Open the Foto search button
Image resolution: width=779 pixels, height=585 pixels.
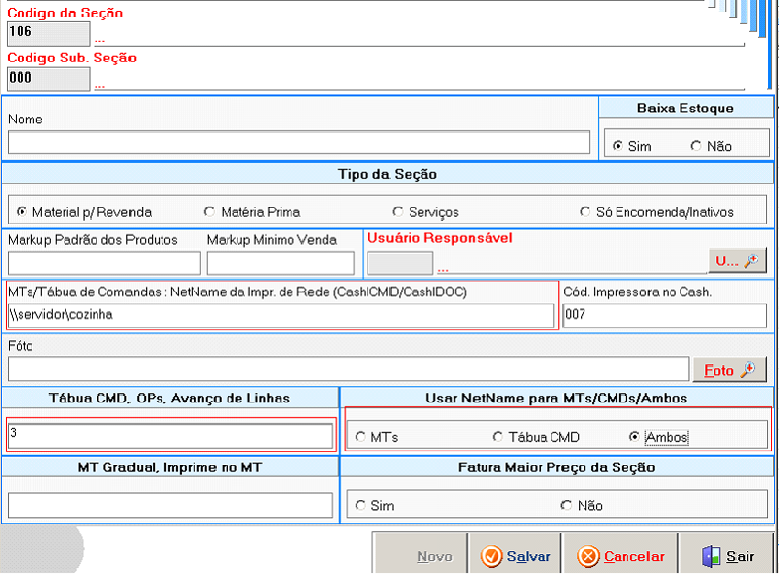[x=729, y=370]
